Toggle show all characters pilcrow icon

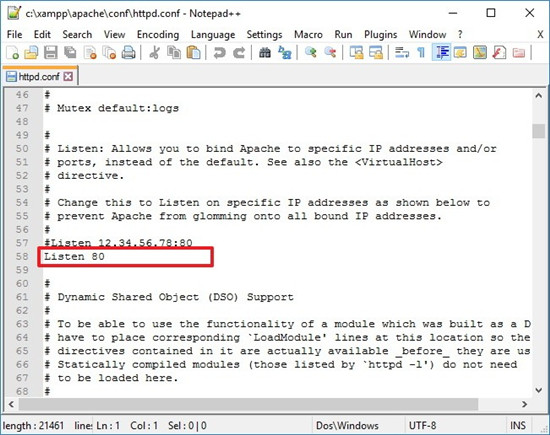point(421,53)
